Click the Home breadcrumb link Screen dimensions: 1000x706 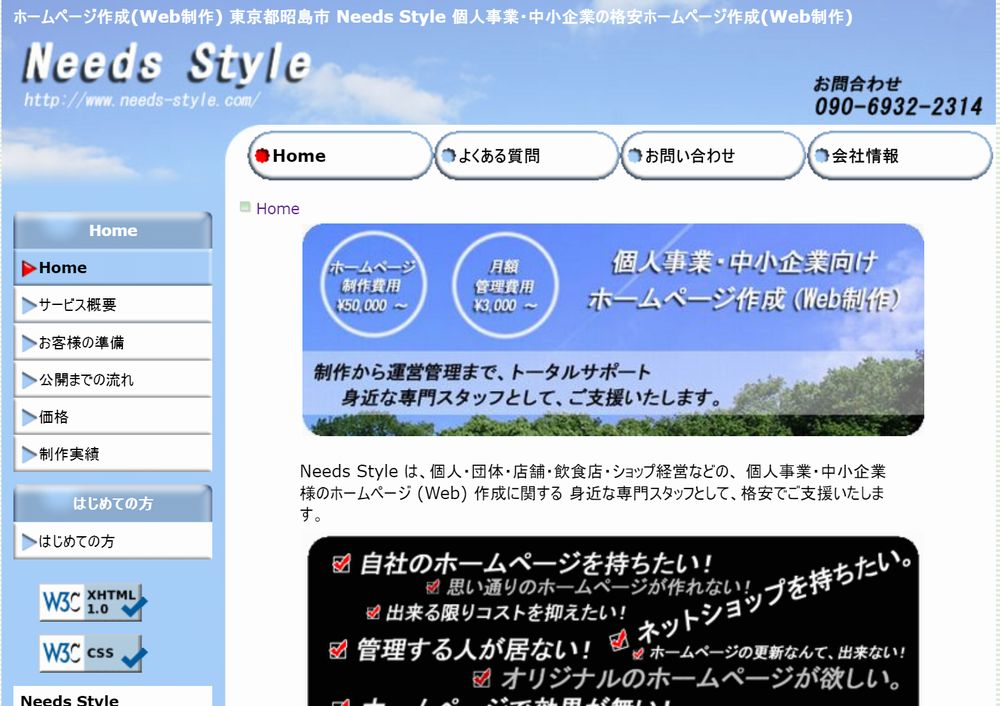point(278,209)
